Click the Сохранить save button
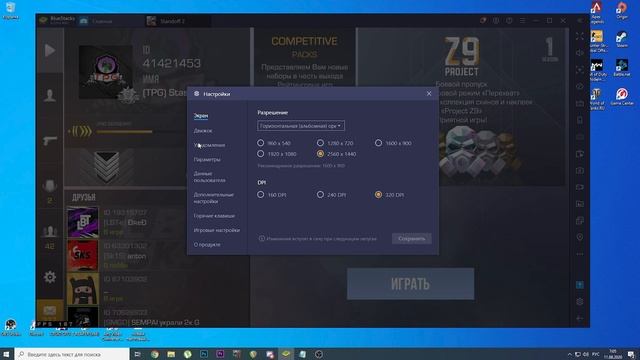The image size is (640, 360). click(x=411, y=238)
